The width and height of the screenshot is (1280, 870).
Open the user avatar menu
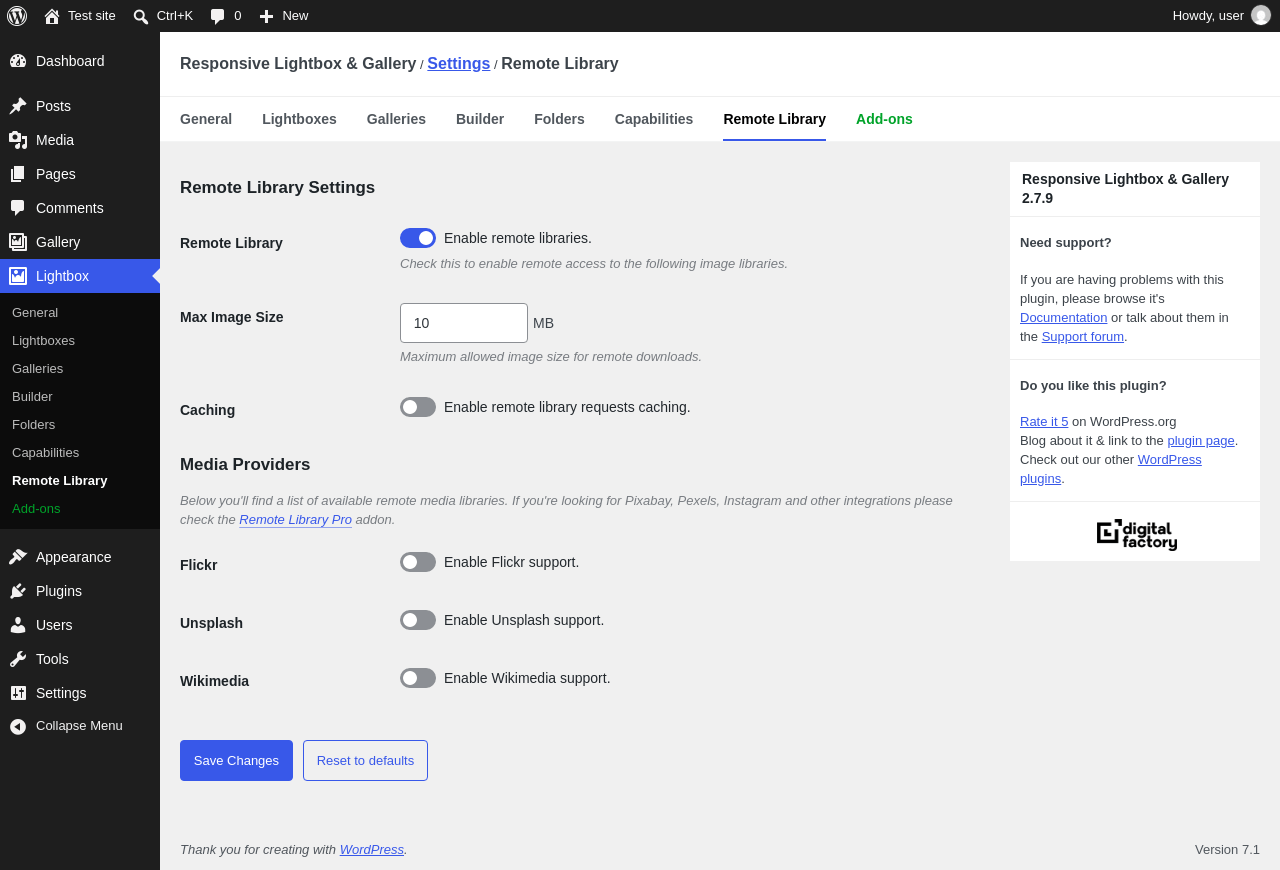coord(1261,15)
